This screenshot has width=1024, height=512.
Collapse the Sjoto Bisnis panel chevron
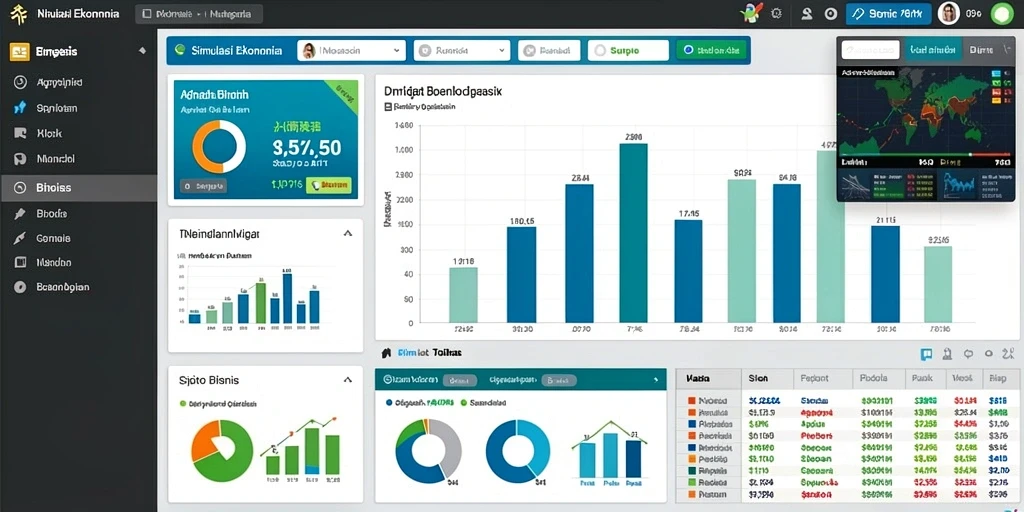click(347, 379)
